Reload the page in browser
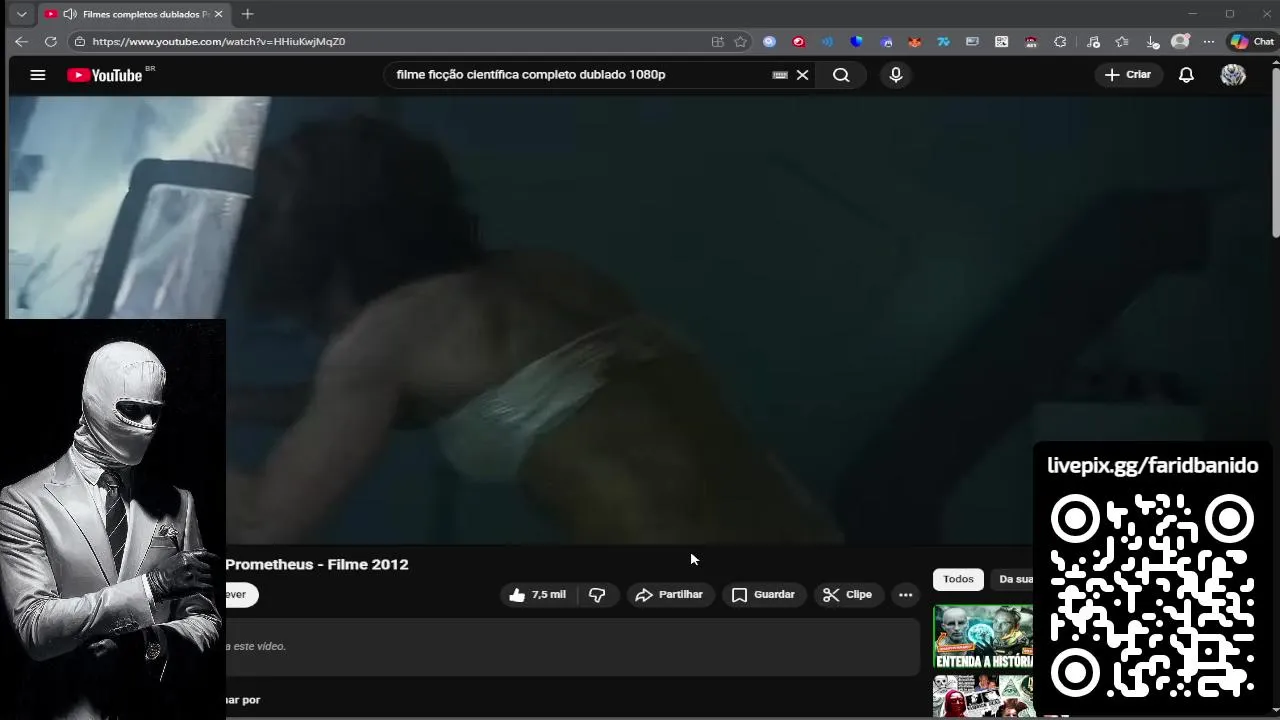Viewport: 1280px width, 720px height. 50,41
